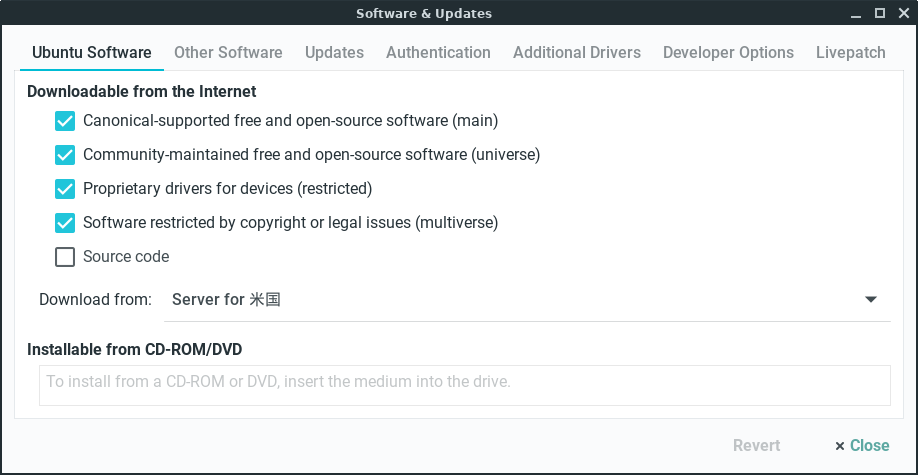Click 'Installable from CD-ROM/DVD' heading
Screen dimensions: 918x475
(x=135, y=350)
